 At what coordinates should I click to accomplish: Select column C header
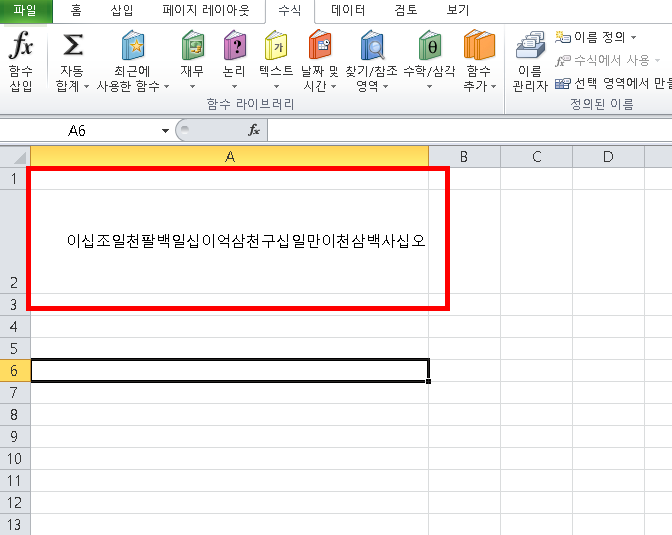click(x=537, y=156)
